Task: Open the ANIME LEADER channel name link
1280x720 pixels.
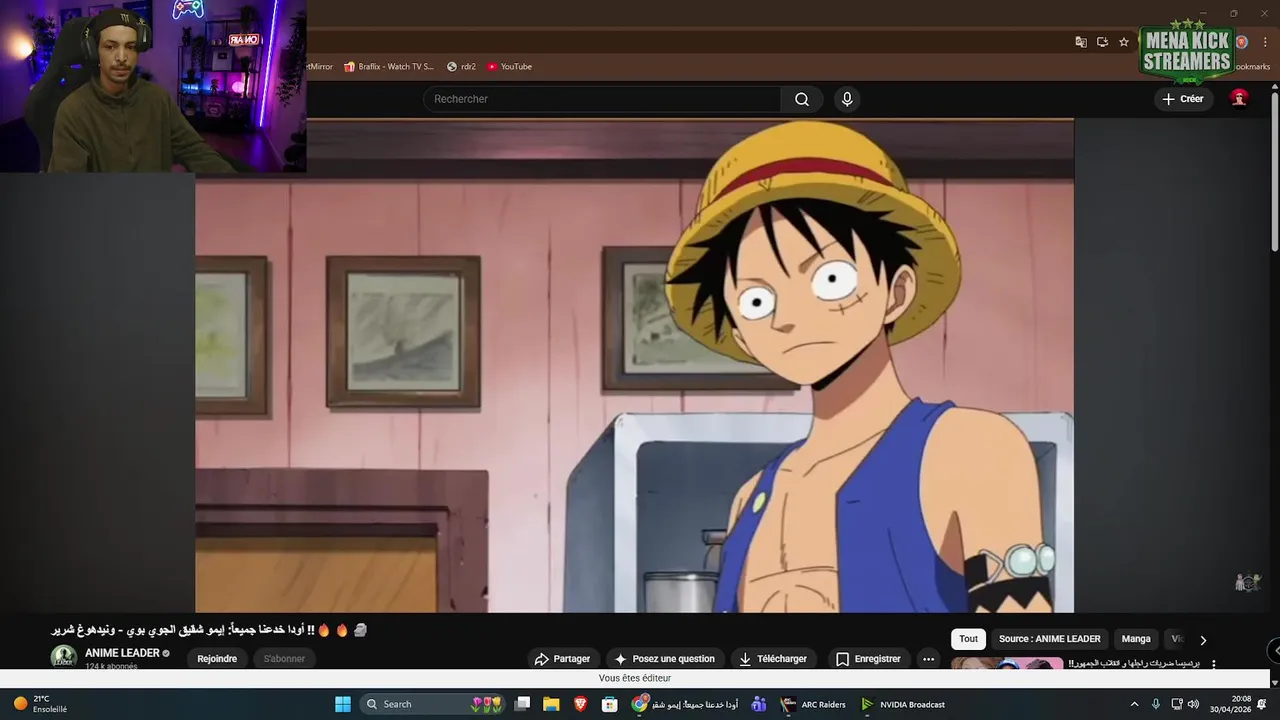Action: coord(122,653)
